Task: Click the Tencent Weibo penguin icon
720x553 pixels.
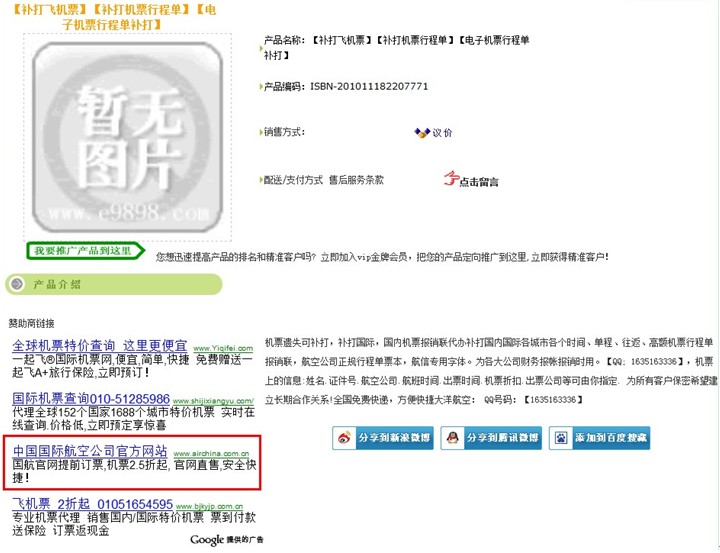Action: [x=452, y=438]
